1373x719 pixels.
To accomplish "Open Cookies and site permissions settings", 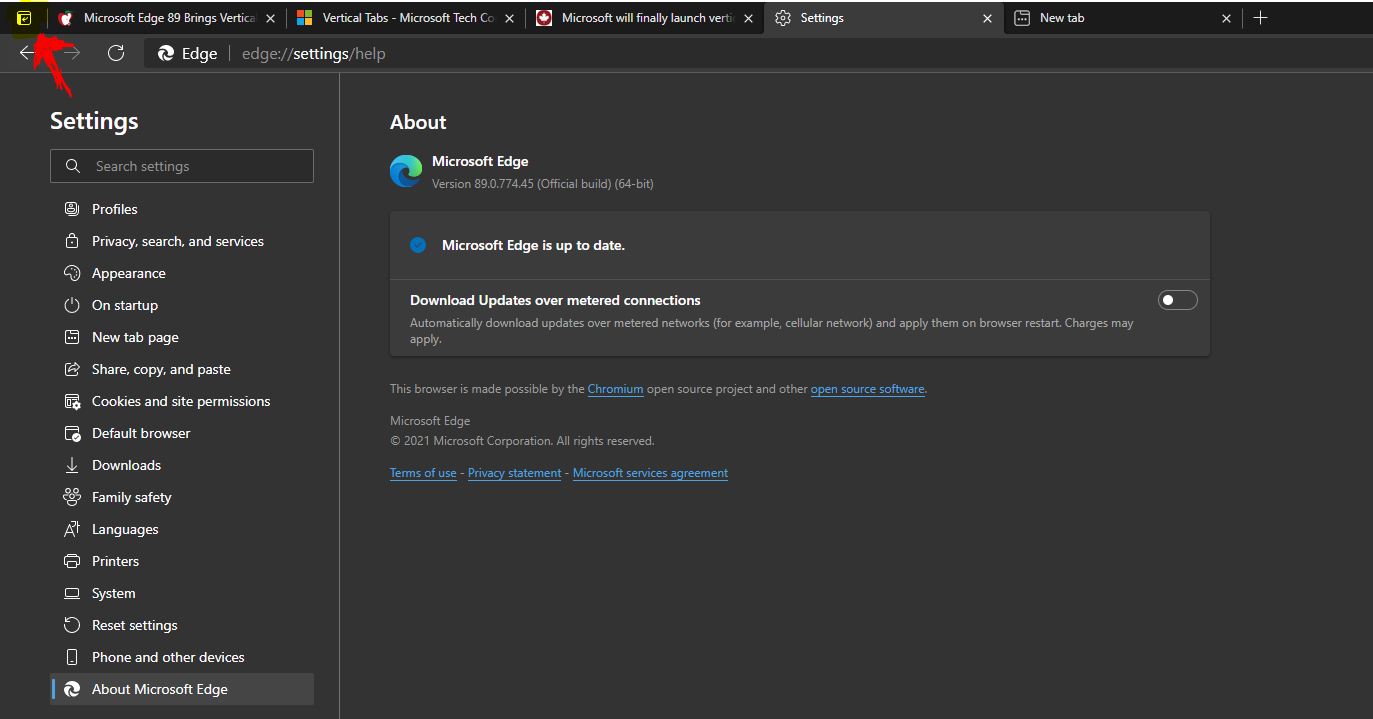I will 182,401.
